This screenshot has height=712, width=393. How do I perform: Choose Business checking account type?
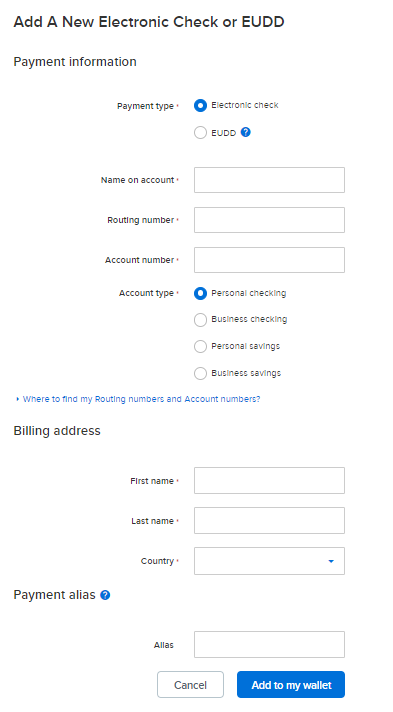[x=200, y=320]
